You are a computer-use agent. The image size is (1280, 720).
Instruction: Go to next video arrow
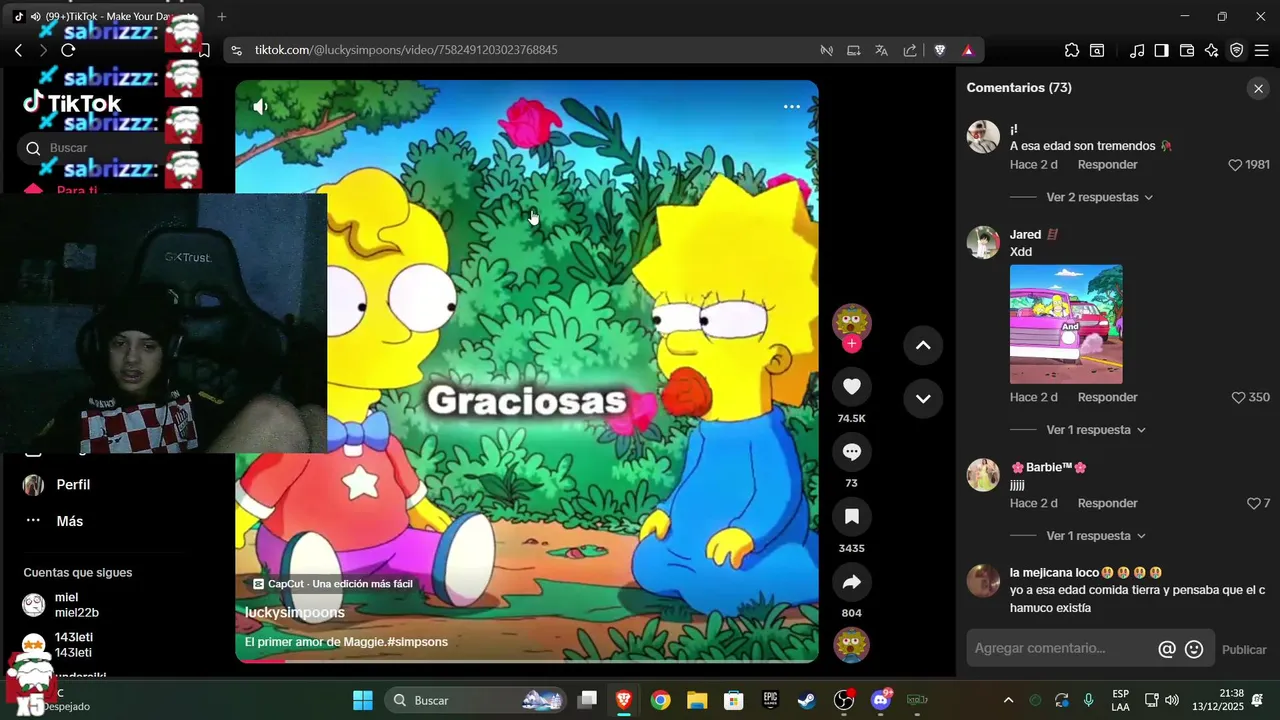click(x=923, y=398)
